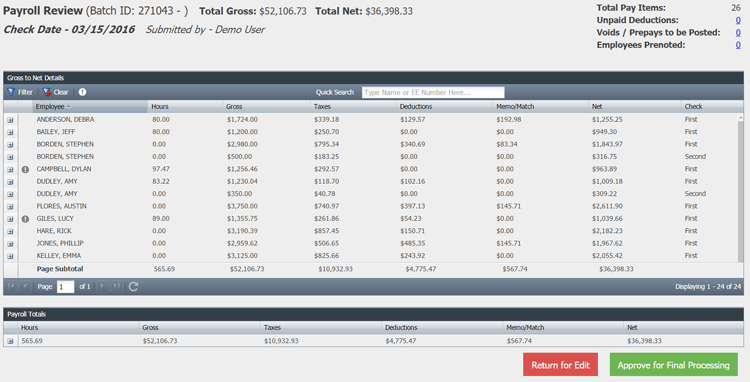Click the Filter funnel icon
This screenshot has height=382, width=750.
coord(11,92)
